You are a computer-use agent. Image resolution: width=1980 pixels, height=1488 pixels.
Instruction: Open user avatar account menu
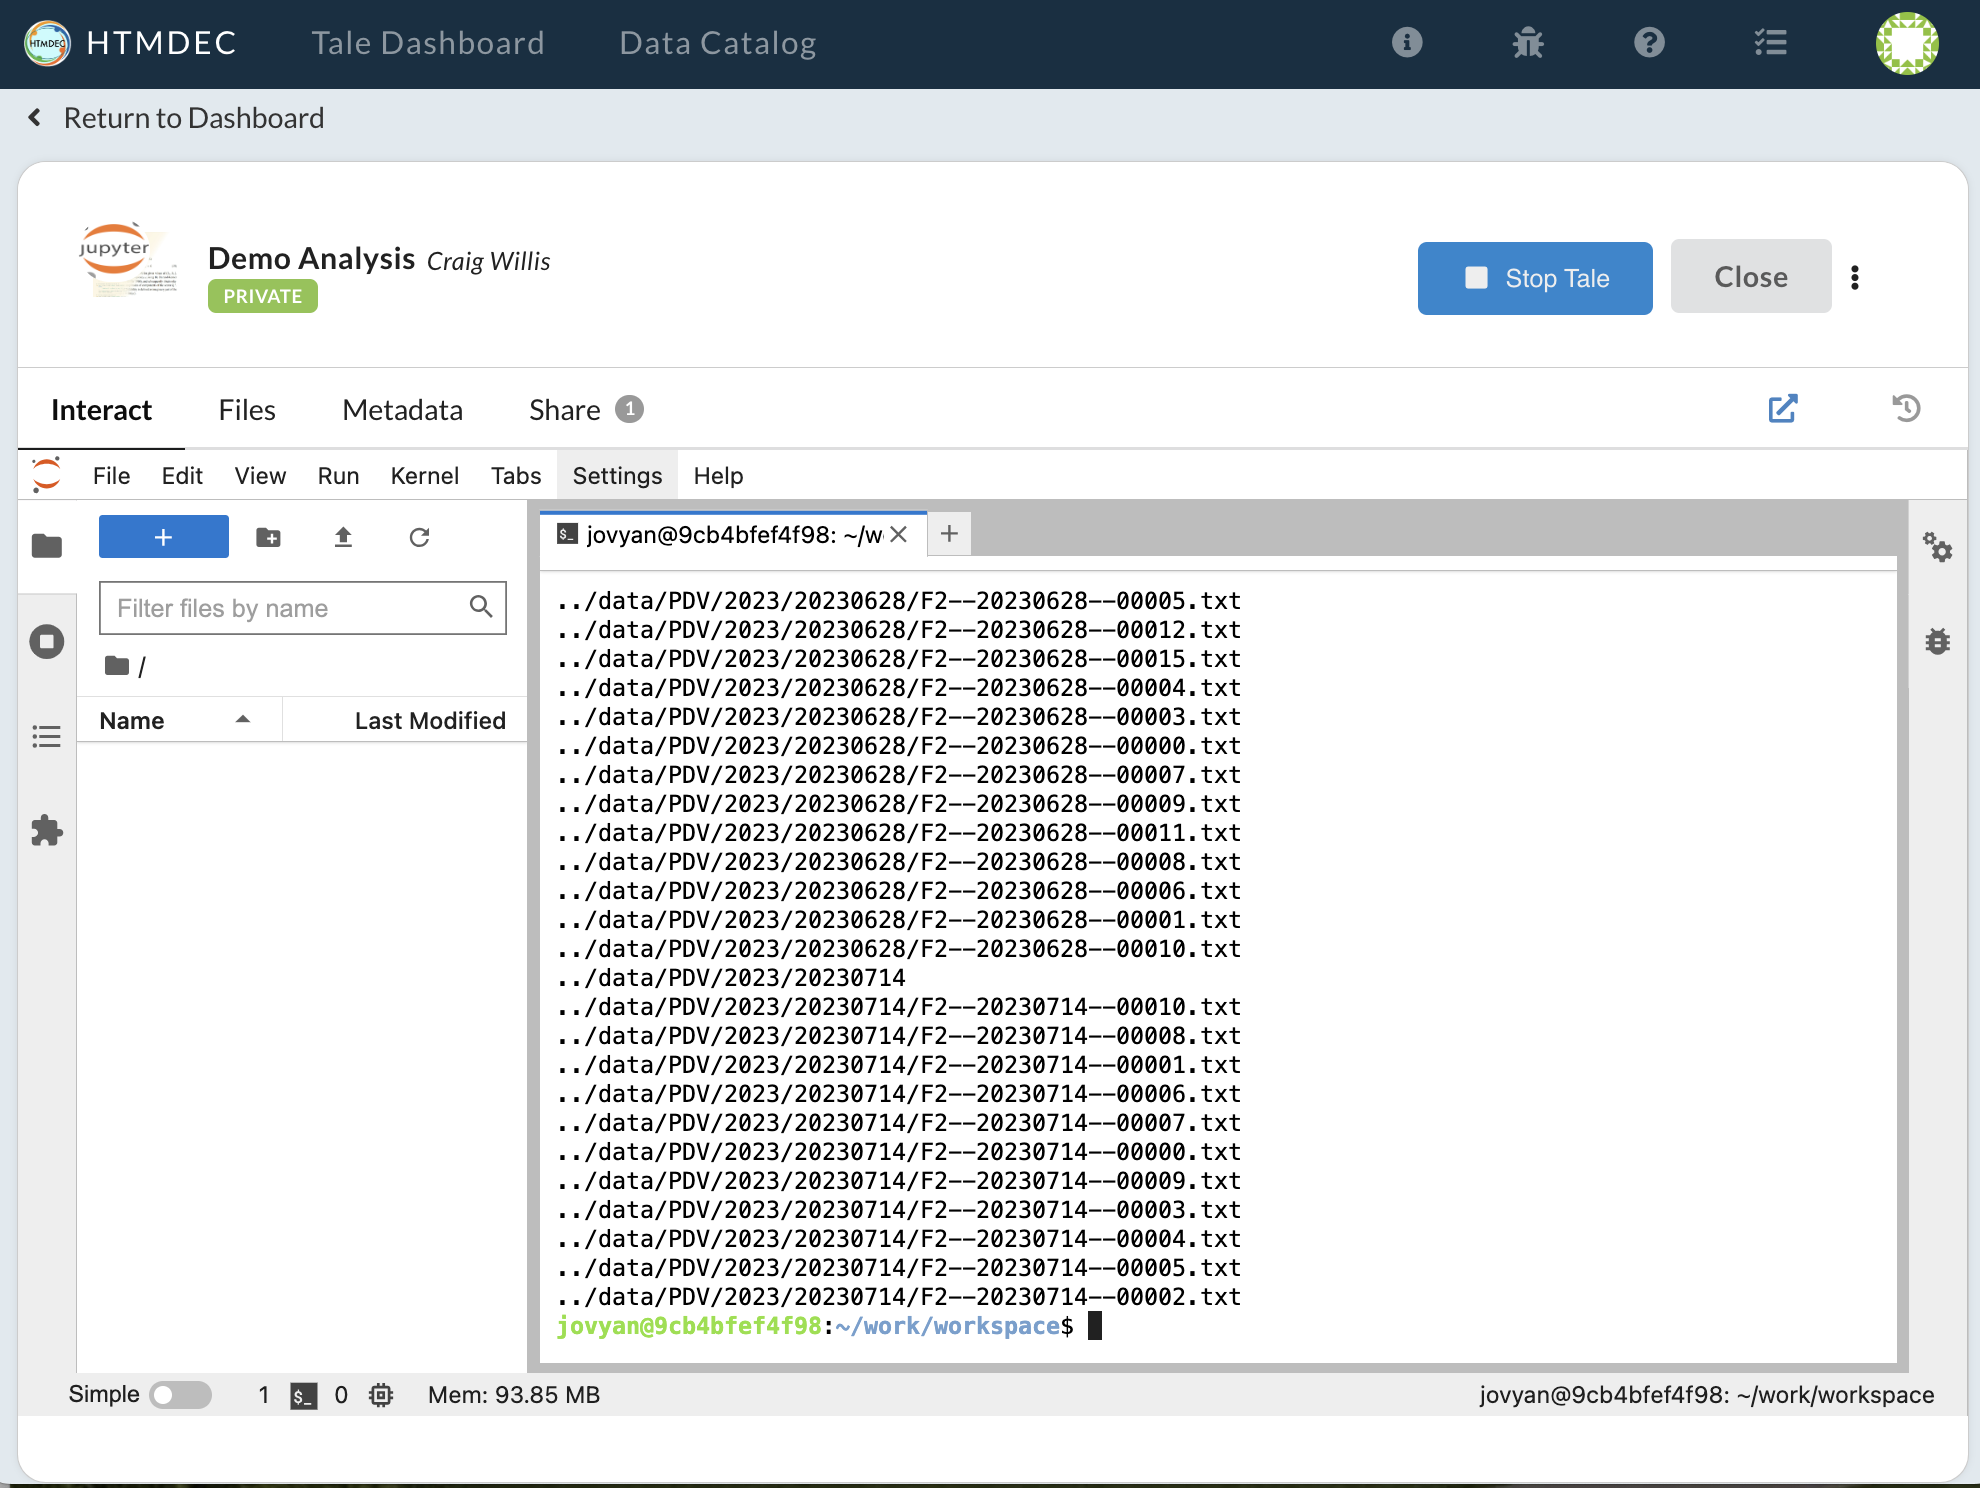(x=1906, y=43)
